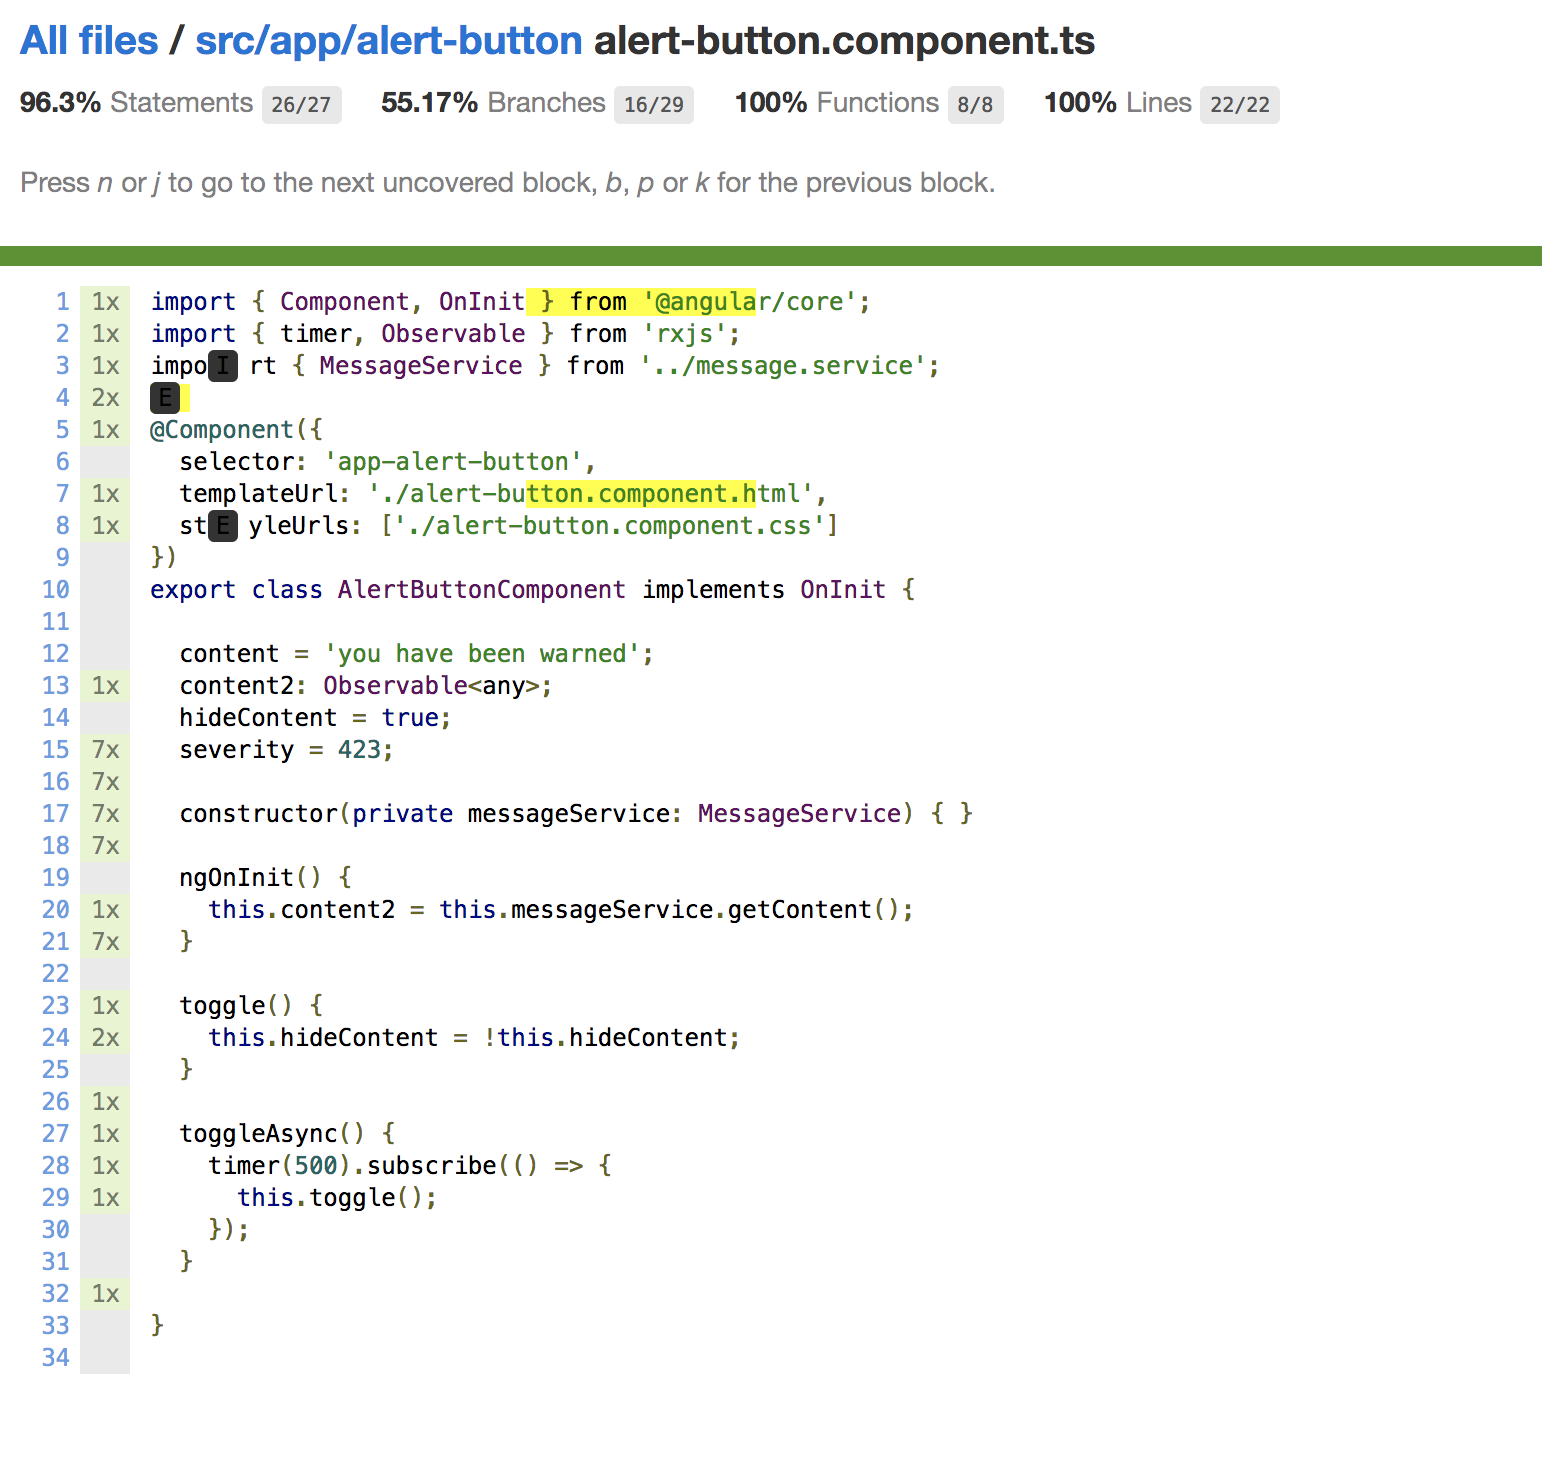
Task: Click the 55.17% Branches percentage
Action: (x=429, y=103)
